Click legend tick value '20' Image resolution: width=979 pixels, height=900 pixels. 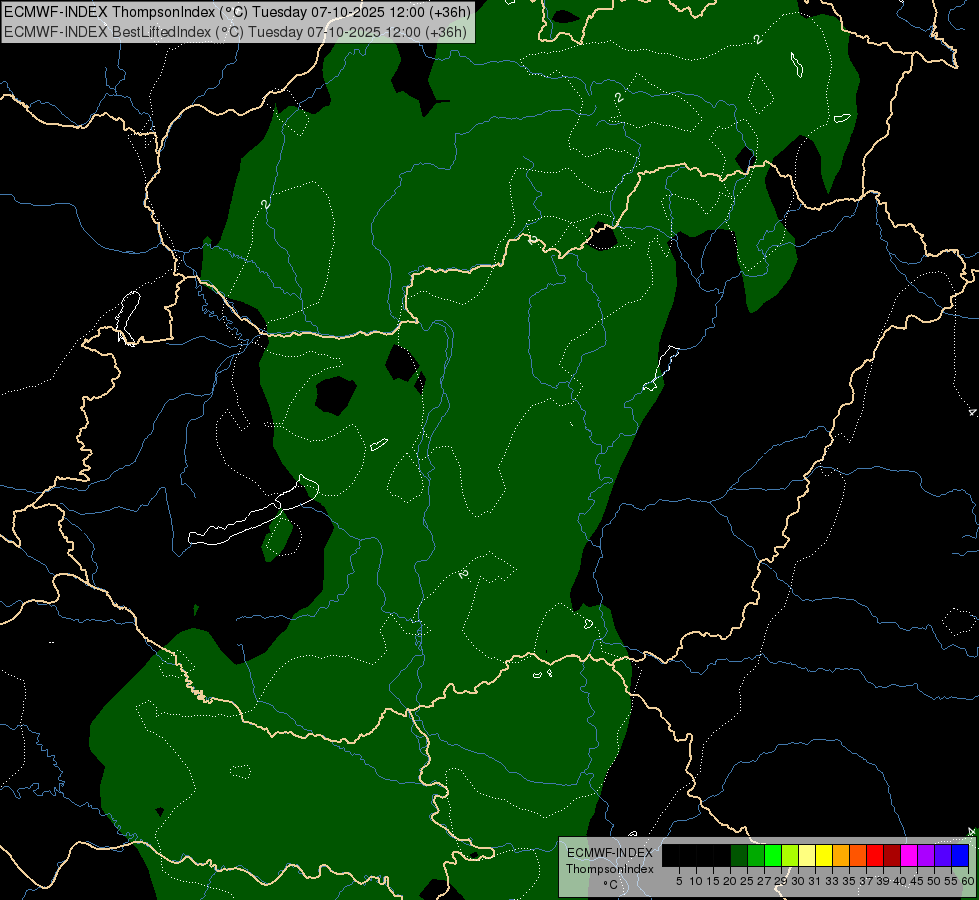click(x=730, y=881)
